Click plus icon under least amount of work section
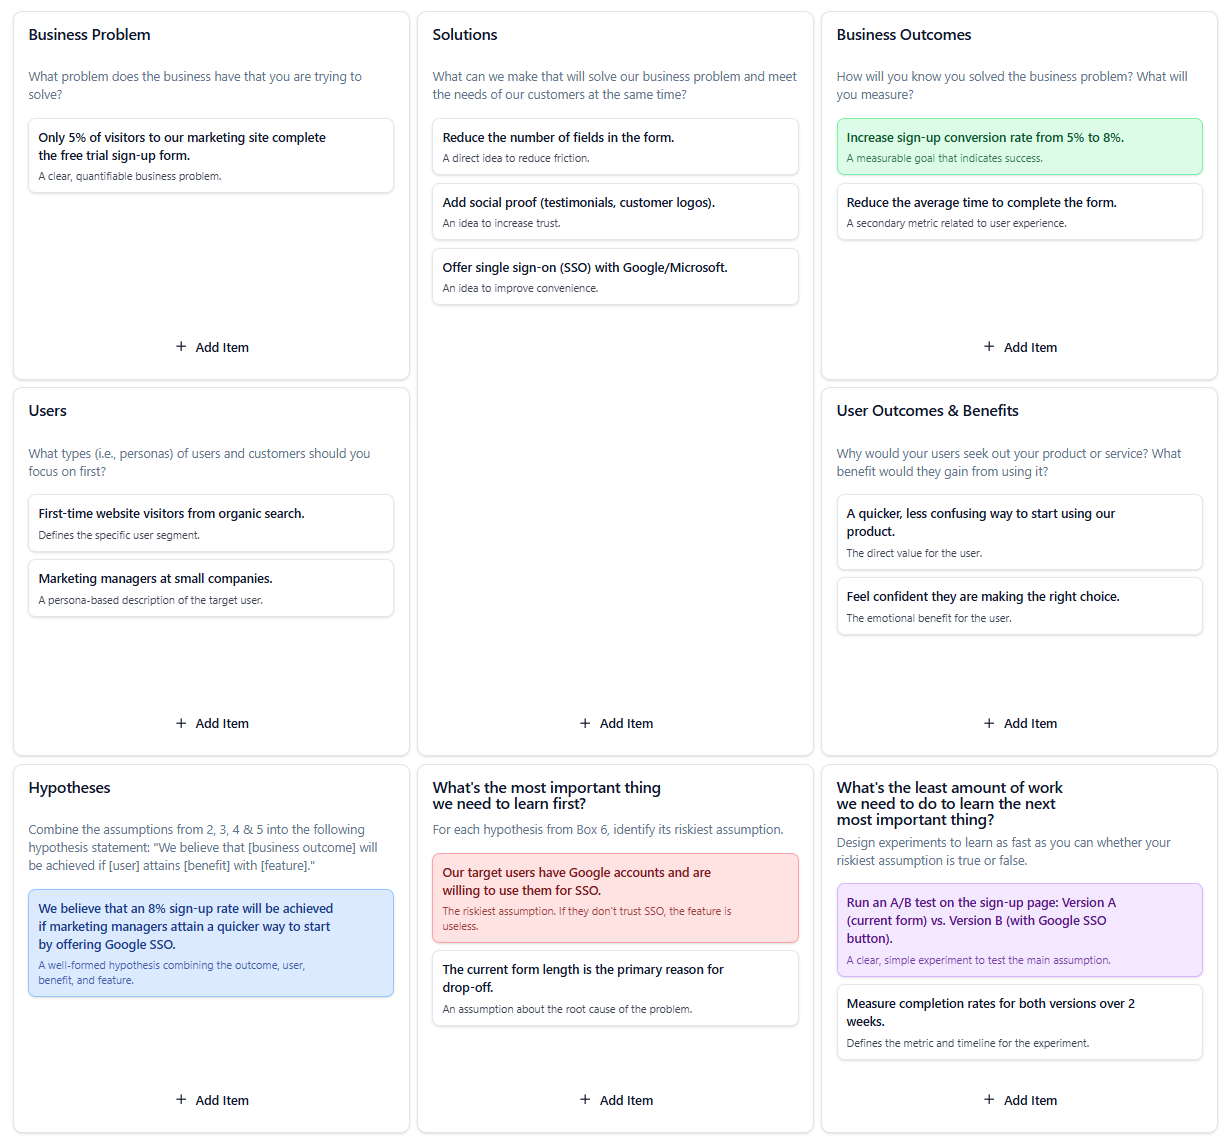Screen dimensions: 1226x1148 (x=989, y=1099)
